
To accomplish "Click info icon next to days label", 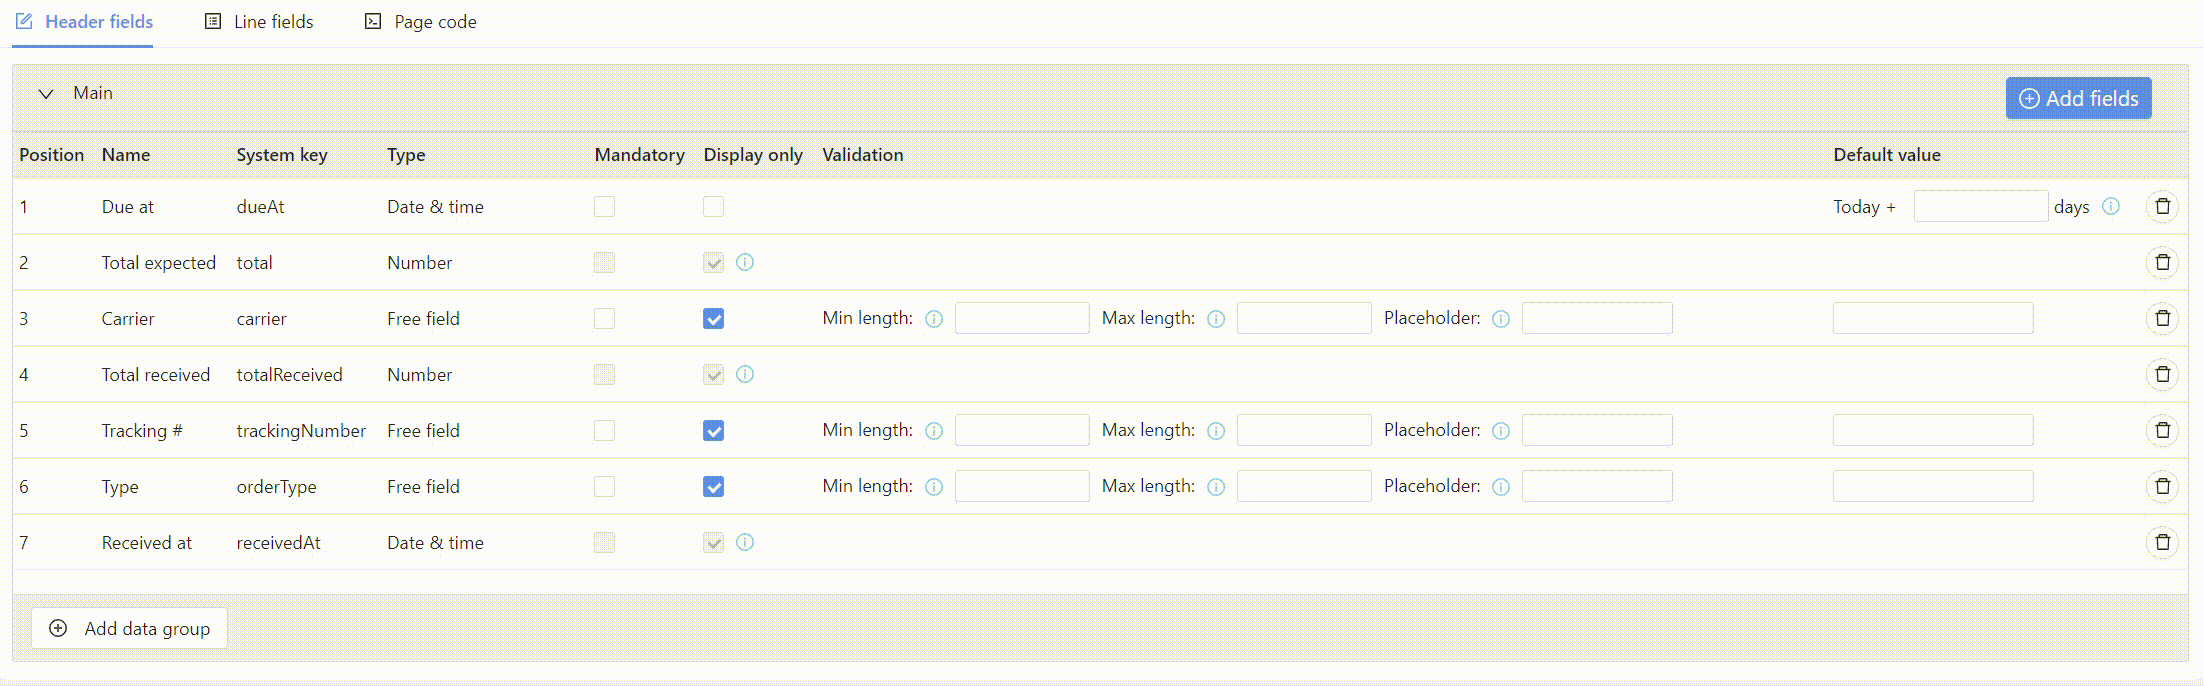I will (2111, 206).
